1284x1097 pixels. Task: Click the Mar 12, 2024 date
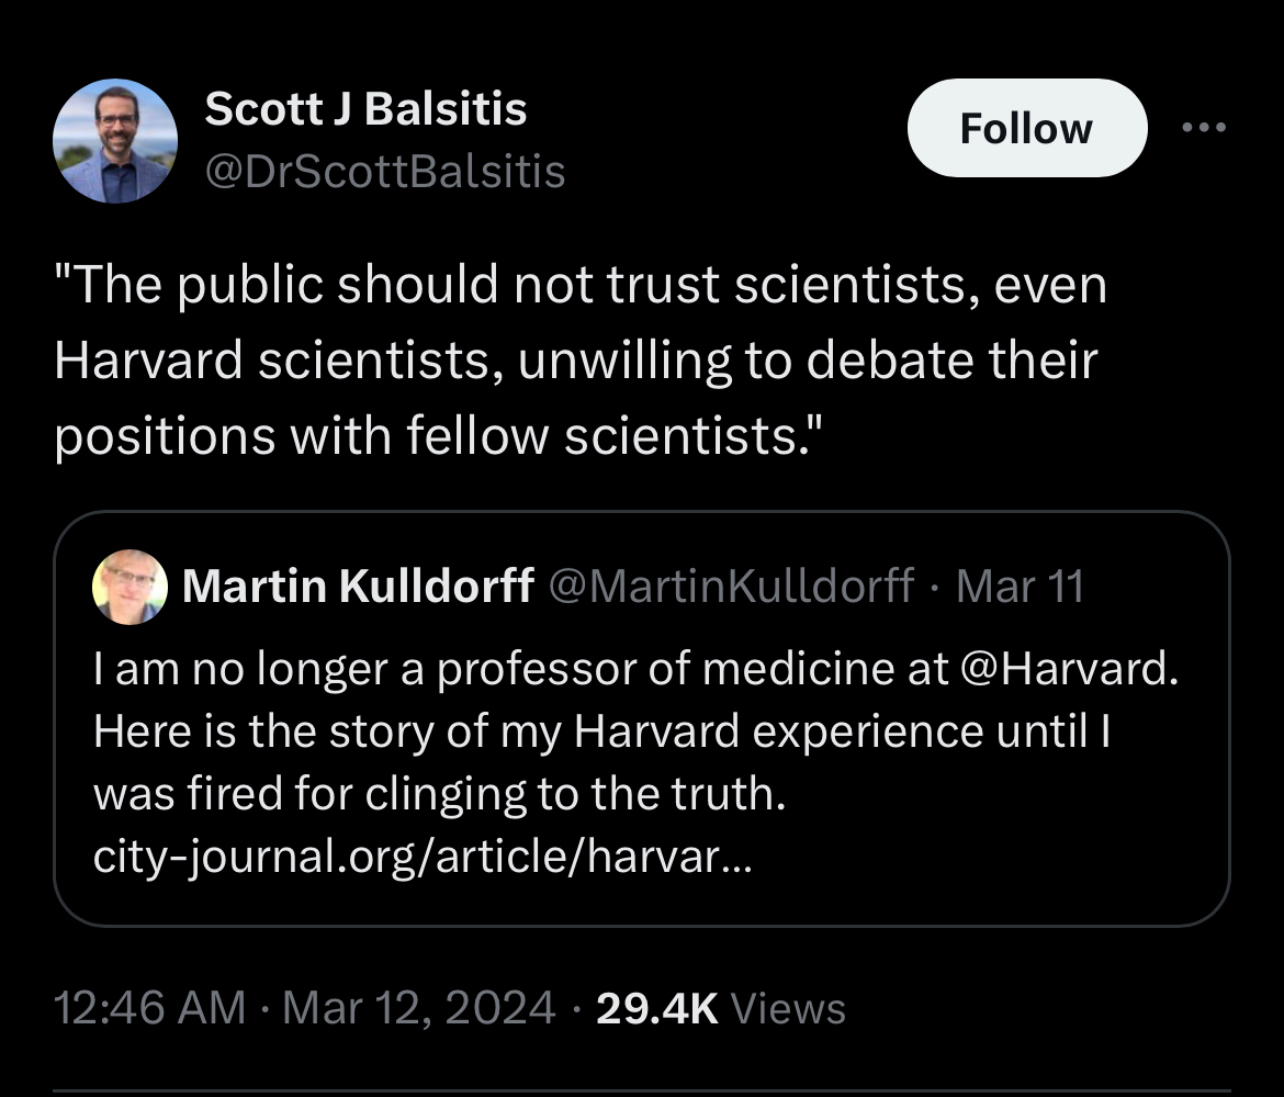click(418, 1007)
